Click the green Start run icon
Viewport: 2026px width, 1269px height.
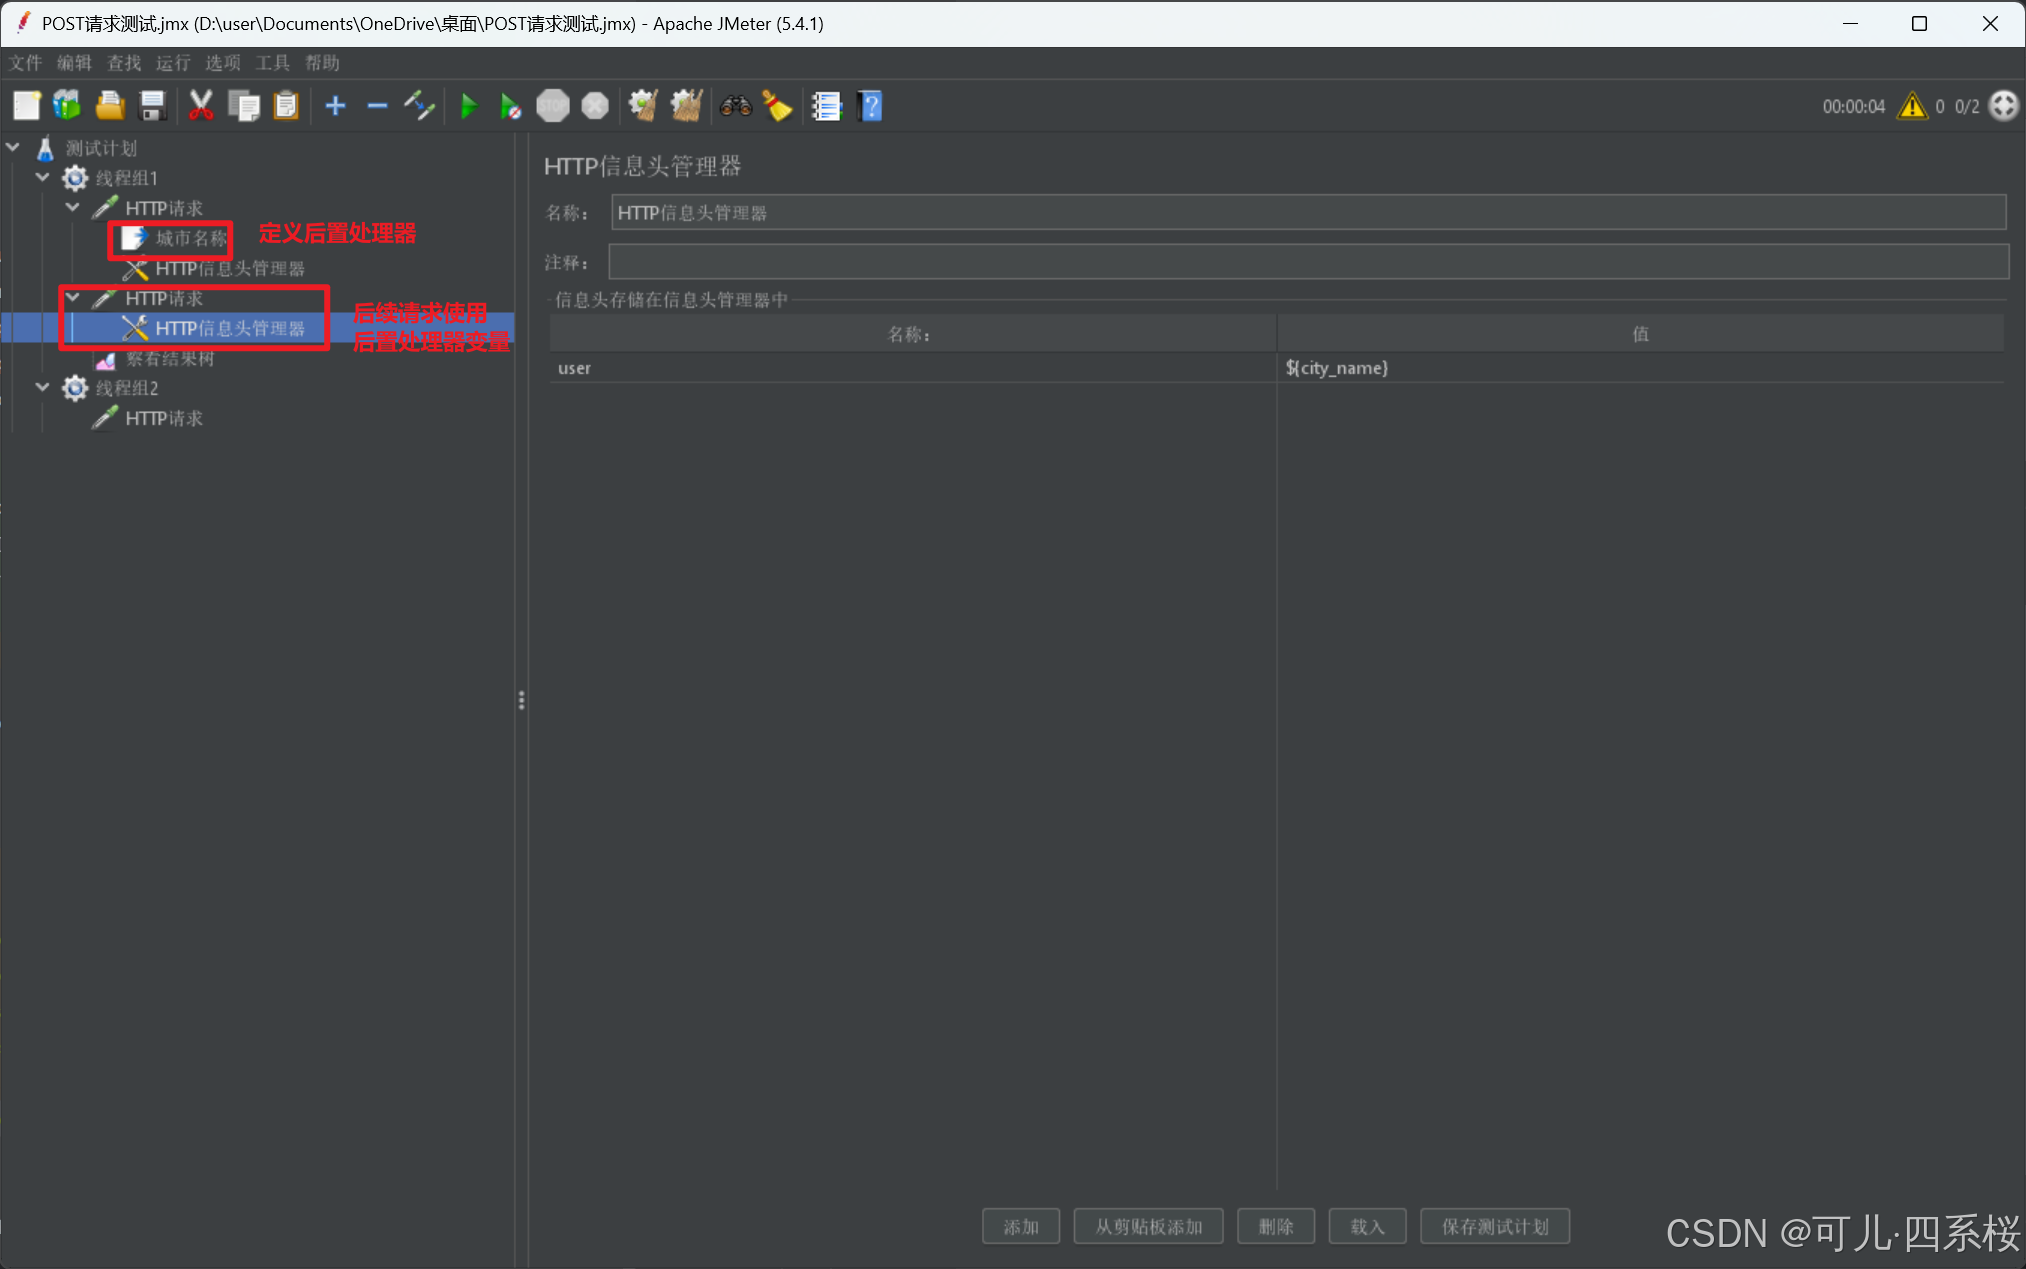click(x=468, y=106)
